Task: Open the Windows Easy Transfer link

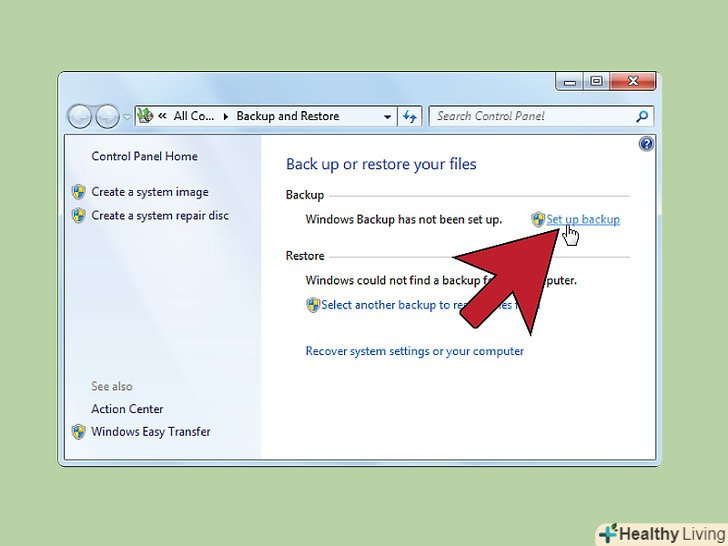Action: pyautogui.click(x=151, y=432)
